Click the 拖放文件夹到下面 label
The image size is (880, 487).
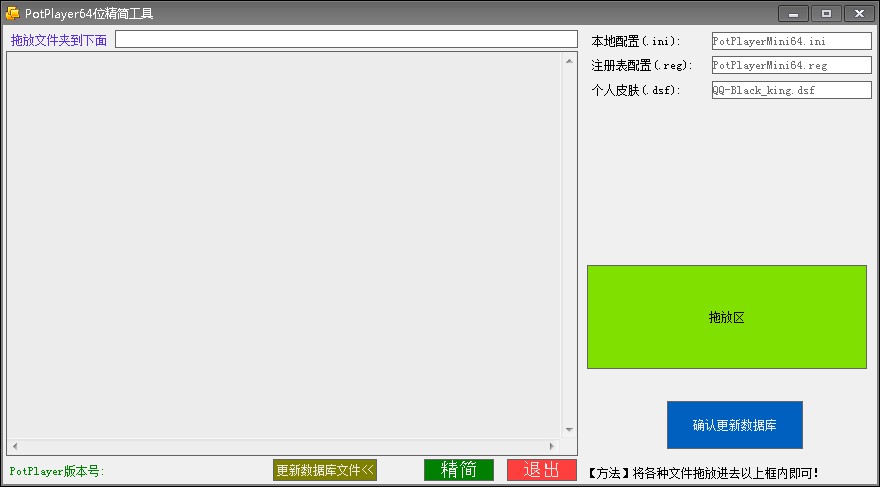[59, 41]
